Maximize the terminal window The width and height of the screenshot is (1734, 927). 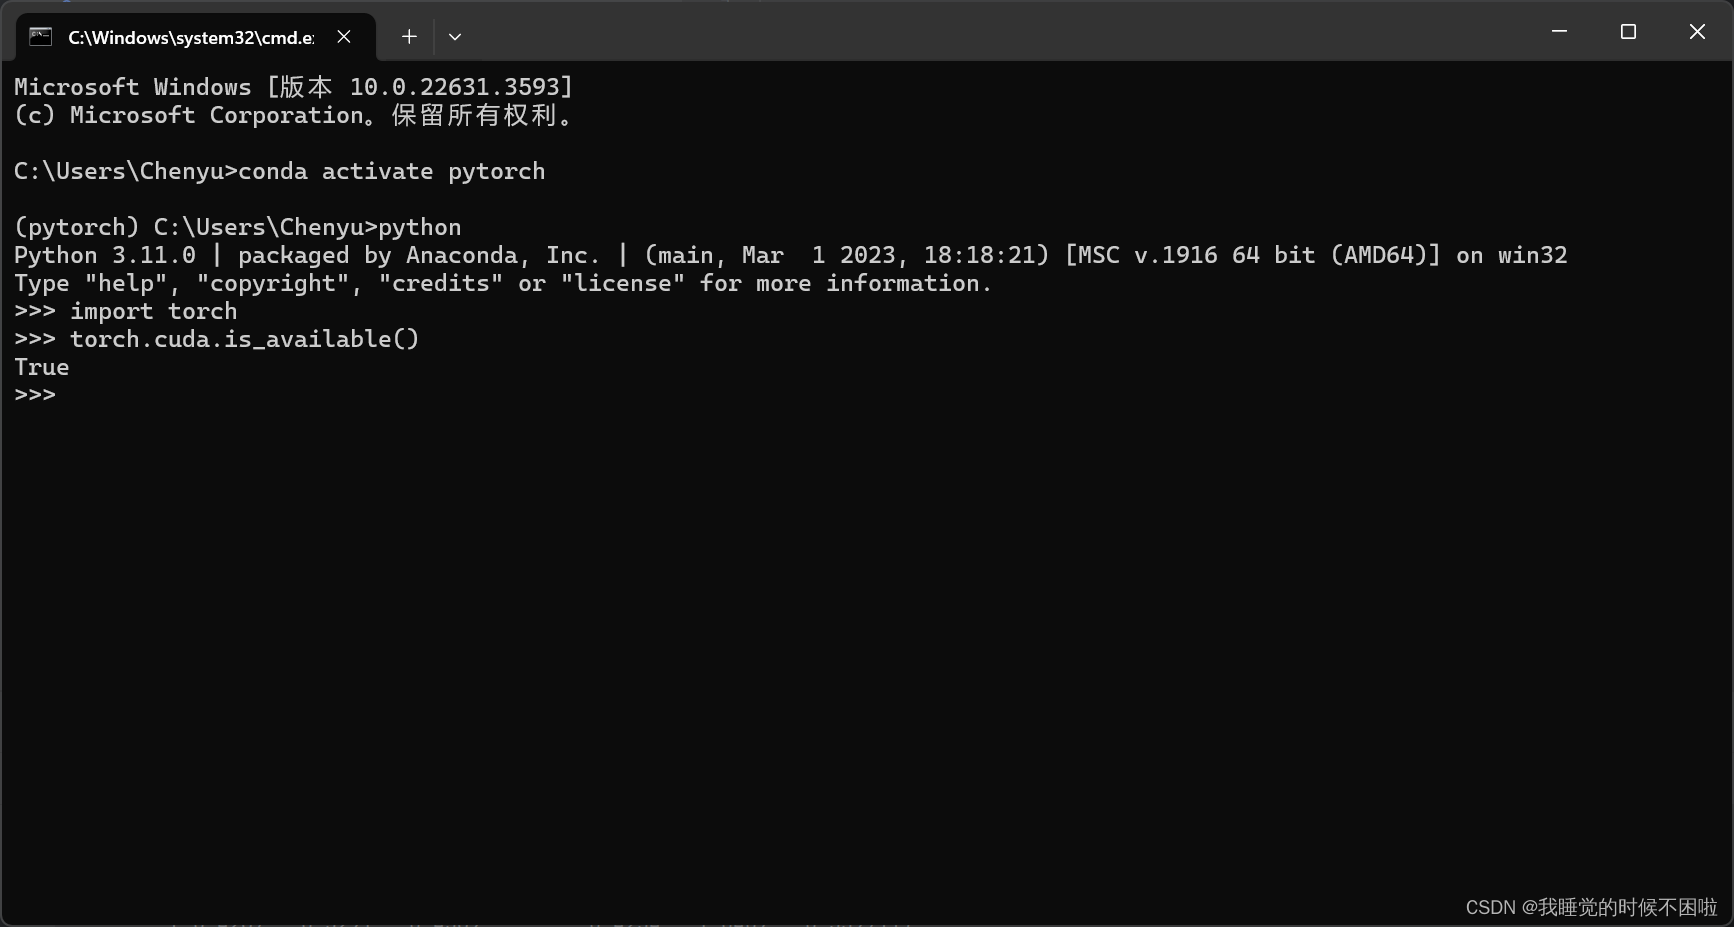(1628, 32)
